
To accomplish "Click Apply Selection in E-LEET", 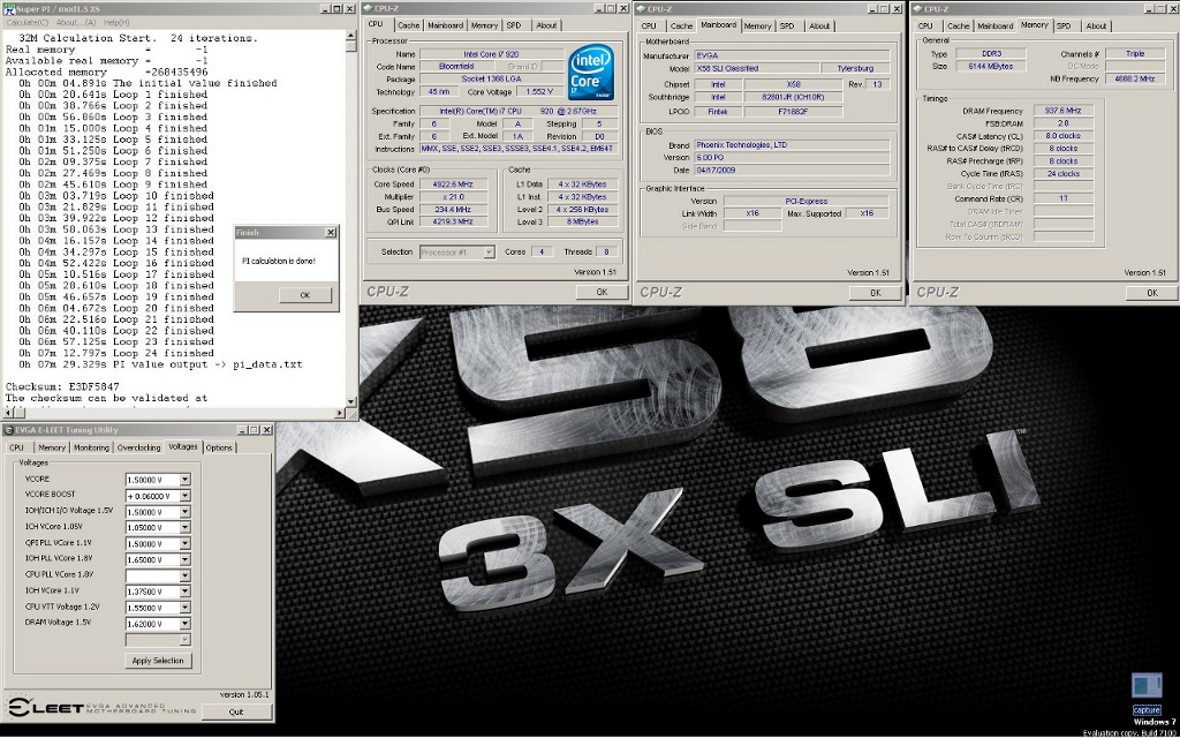I will 158,661.
